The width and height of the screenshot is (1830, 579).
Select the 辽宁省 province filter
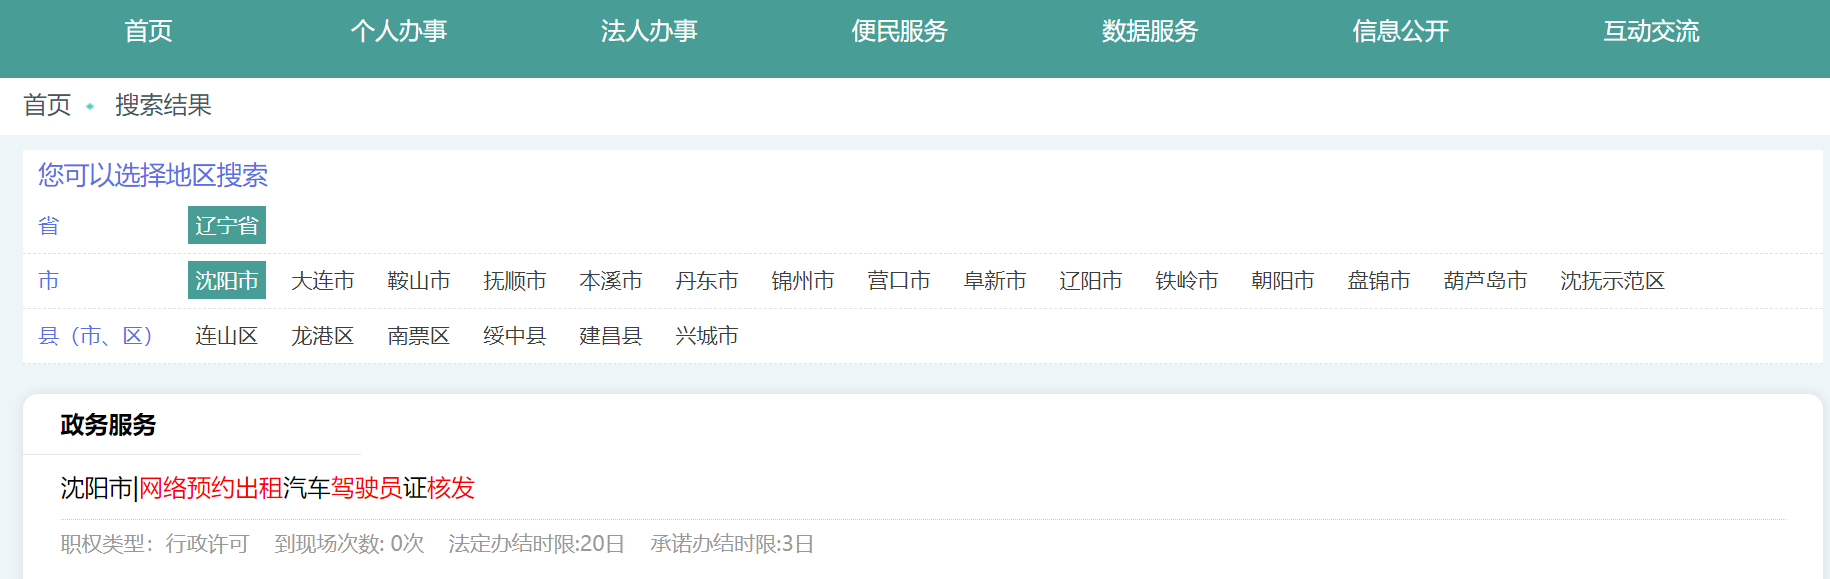click(227, 225)
